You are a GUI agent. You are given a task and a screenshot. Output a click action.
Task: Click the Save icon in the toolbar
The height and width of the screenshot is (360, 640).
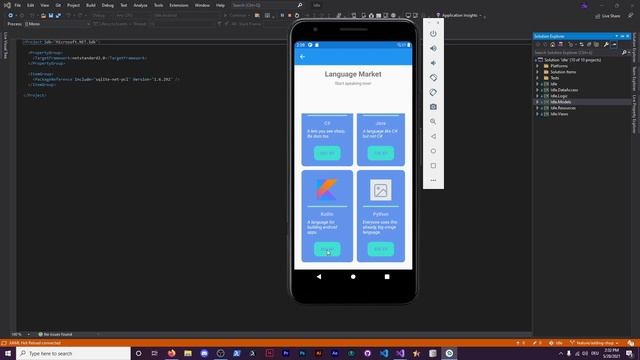point(51,16)
